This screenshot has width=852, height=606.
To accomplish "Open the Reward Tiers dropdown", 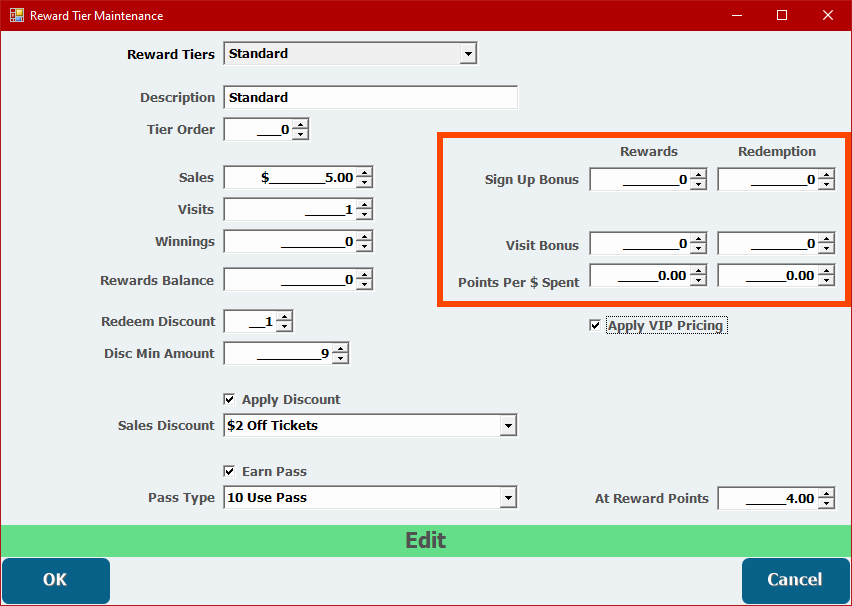I will click(468, 54).
